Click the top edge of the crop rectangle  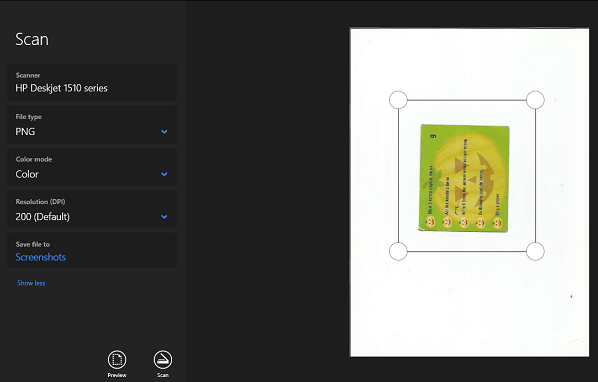[467, 100]
